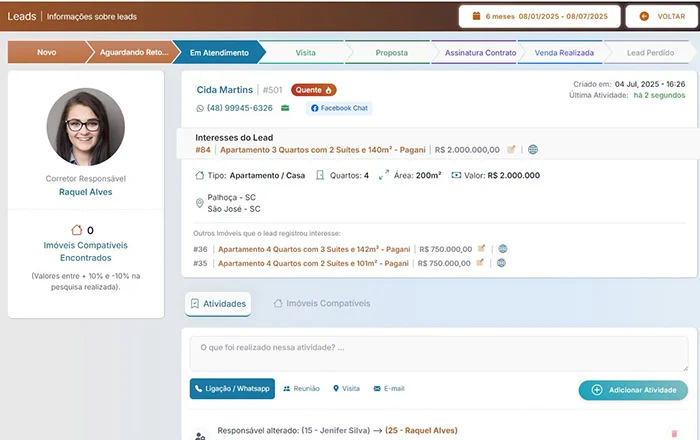Open property #84 Apartamento 3 Quartos link
Screen dimensions: 700x440
(x=322, y=150)
